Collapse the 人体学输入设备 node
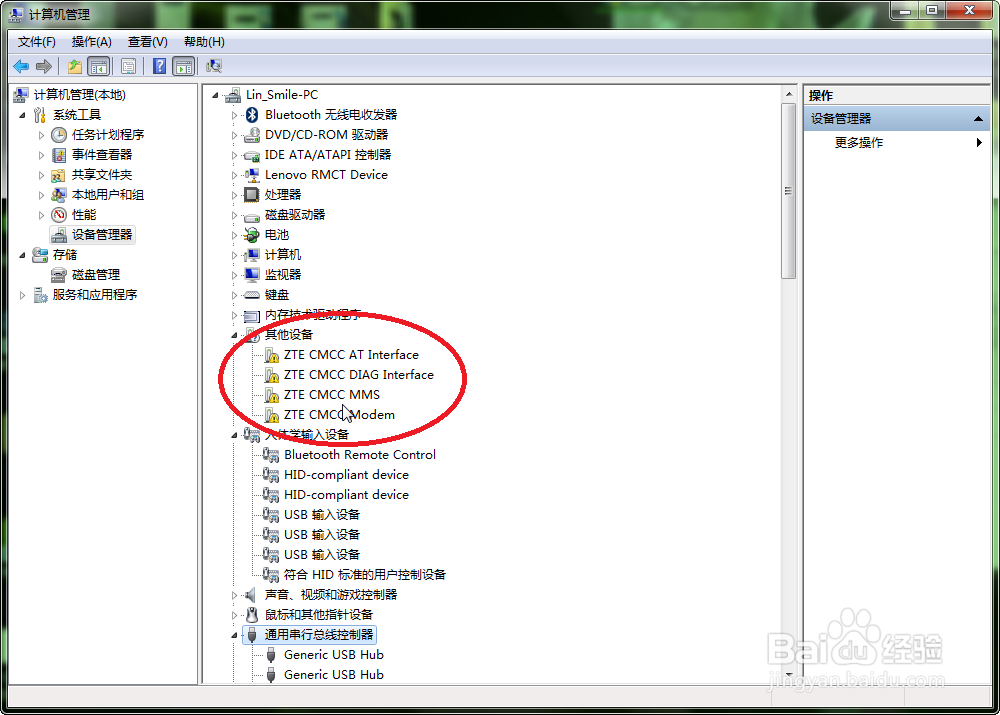Viewport: 1000px width, 715px height. tap(235, 436)
